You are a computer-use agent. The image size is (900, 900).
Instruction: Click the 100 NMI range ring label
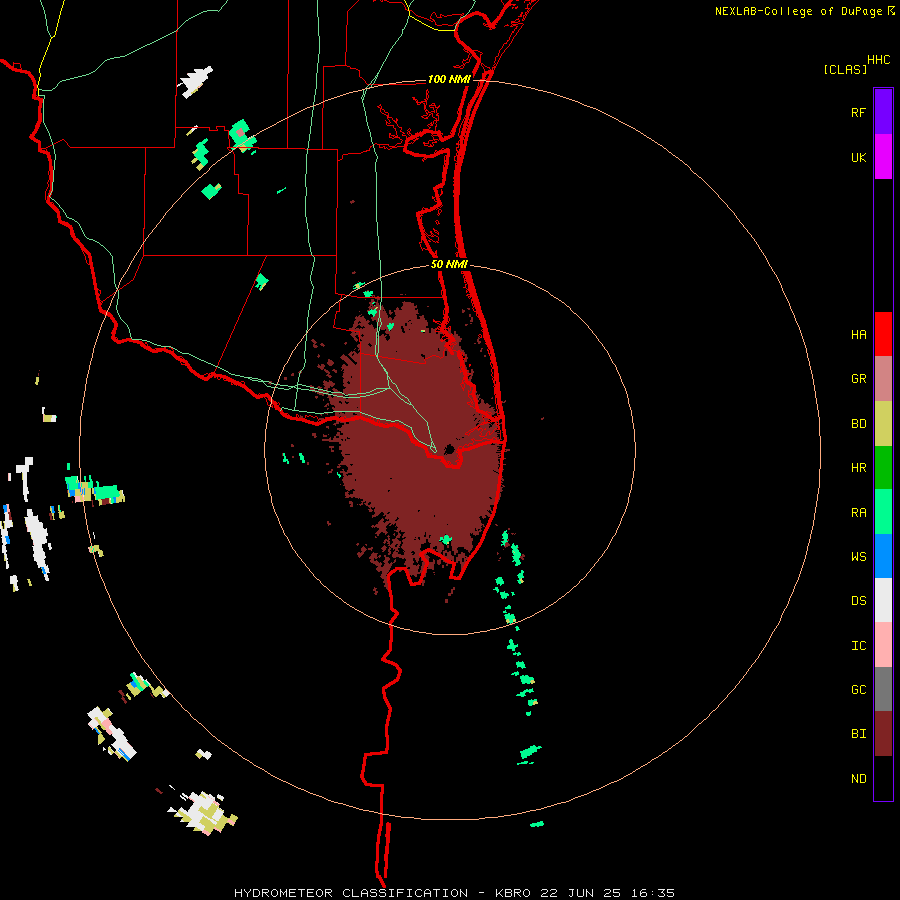pyautogui.click(x=449, y=79)
